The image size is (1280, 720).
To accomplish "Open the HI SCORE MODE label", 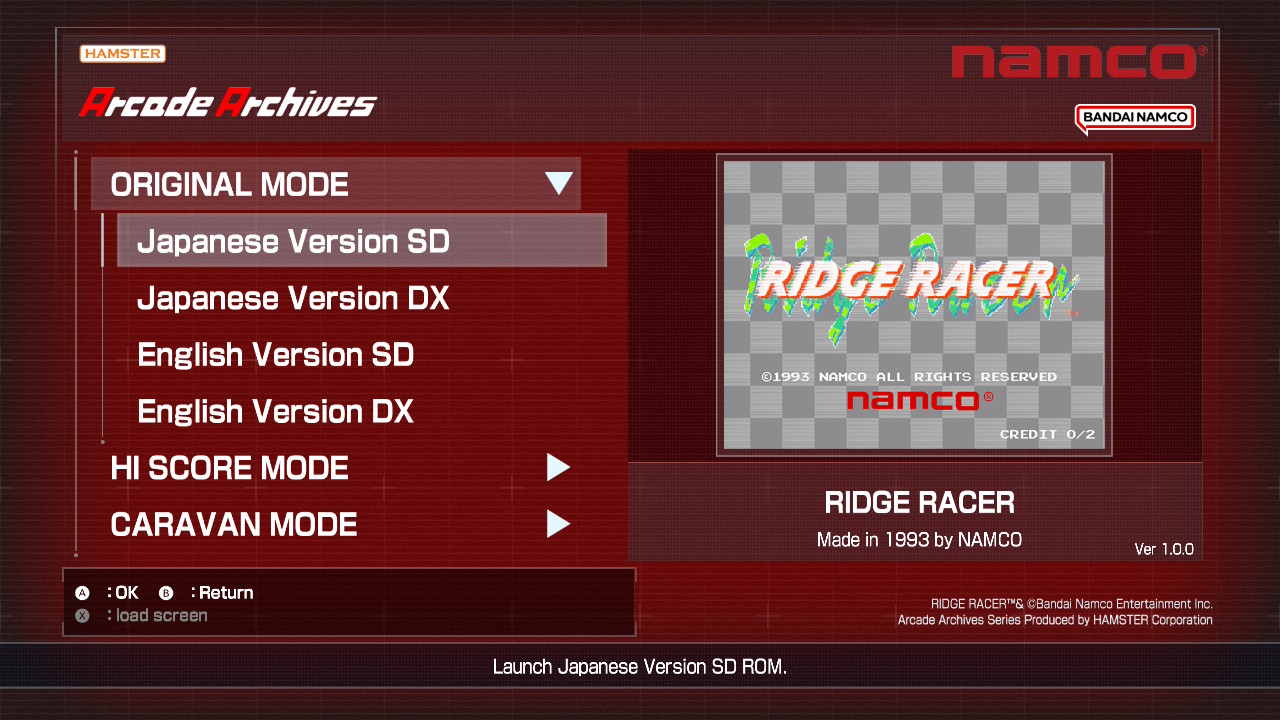I will pos(230,468).
